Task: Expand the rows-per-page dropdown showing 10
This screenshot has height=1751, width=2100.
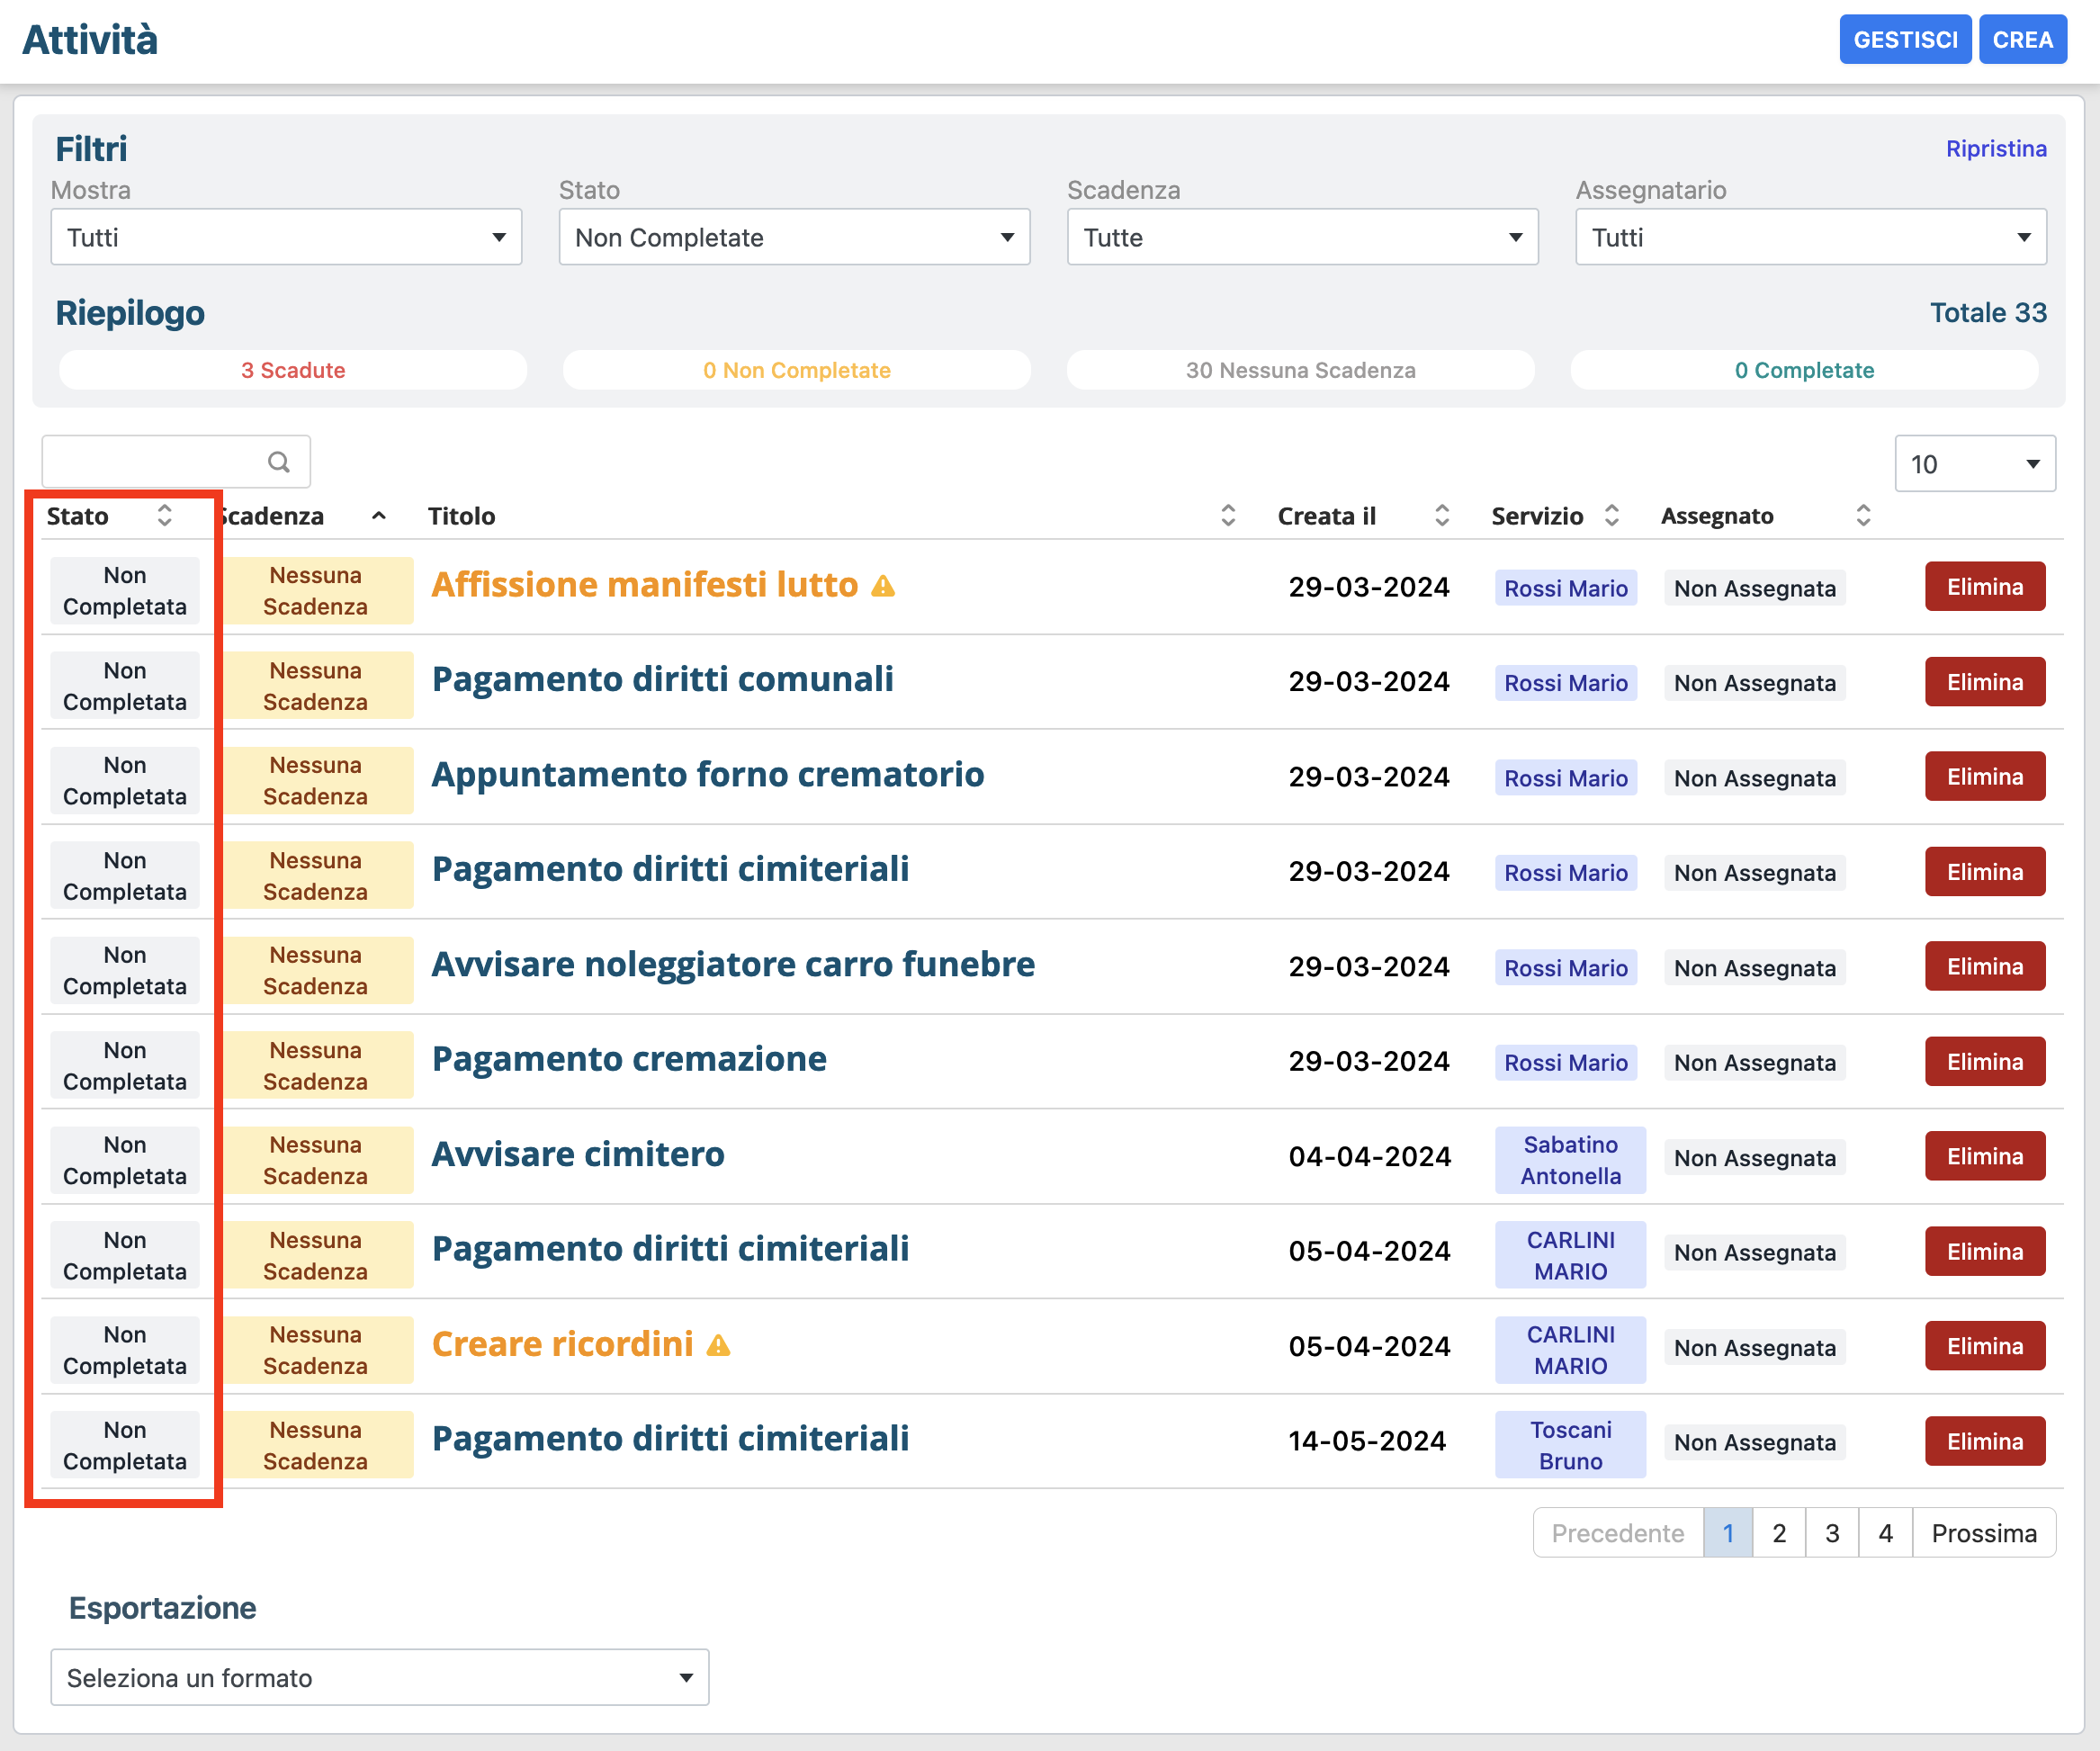Action: coord(1974,464)
